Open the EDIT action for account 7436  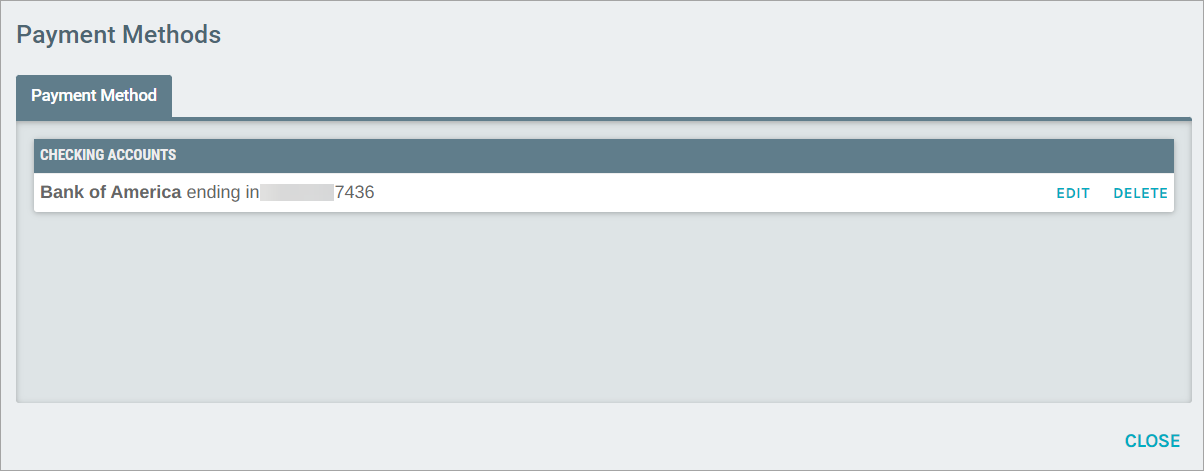[x=1073, y=193]
